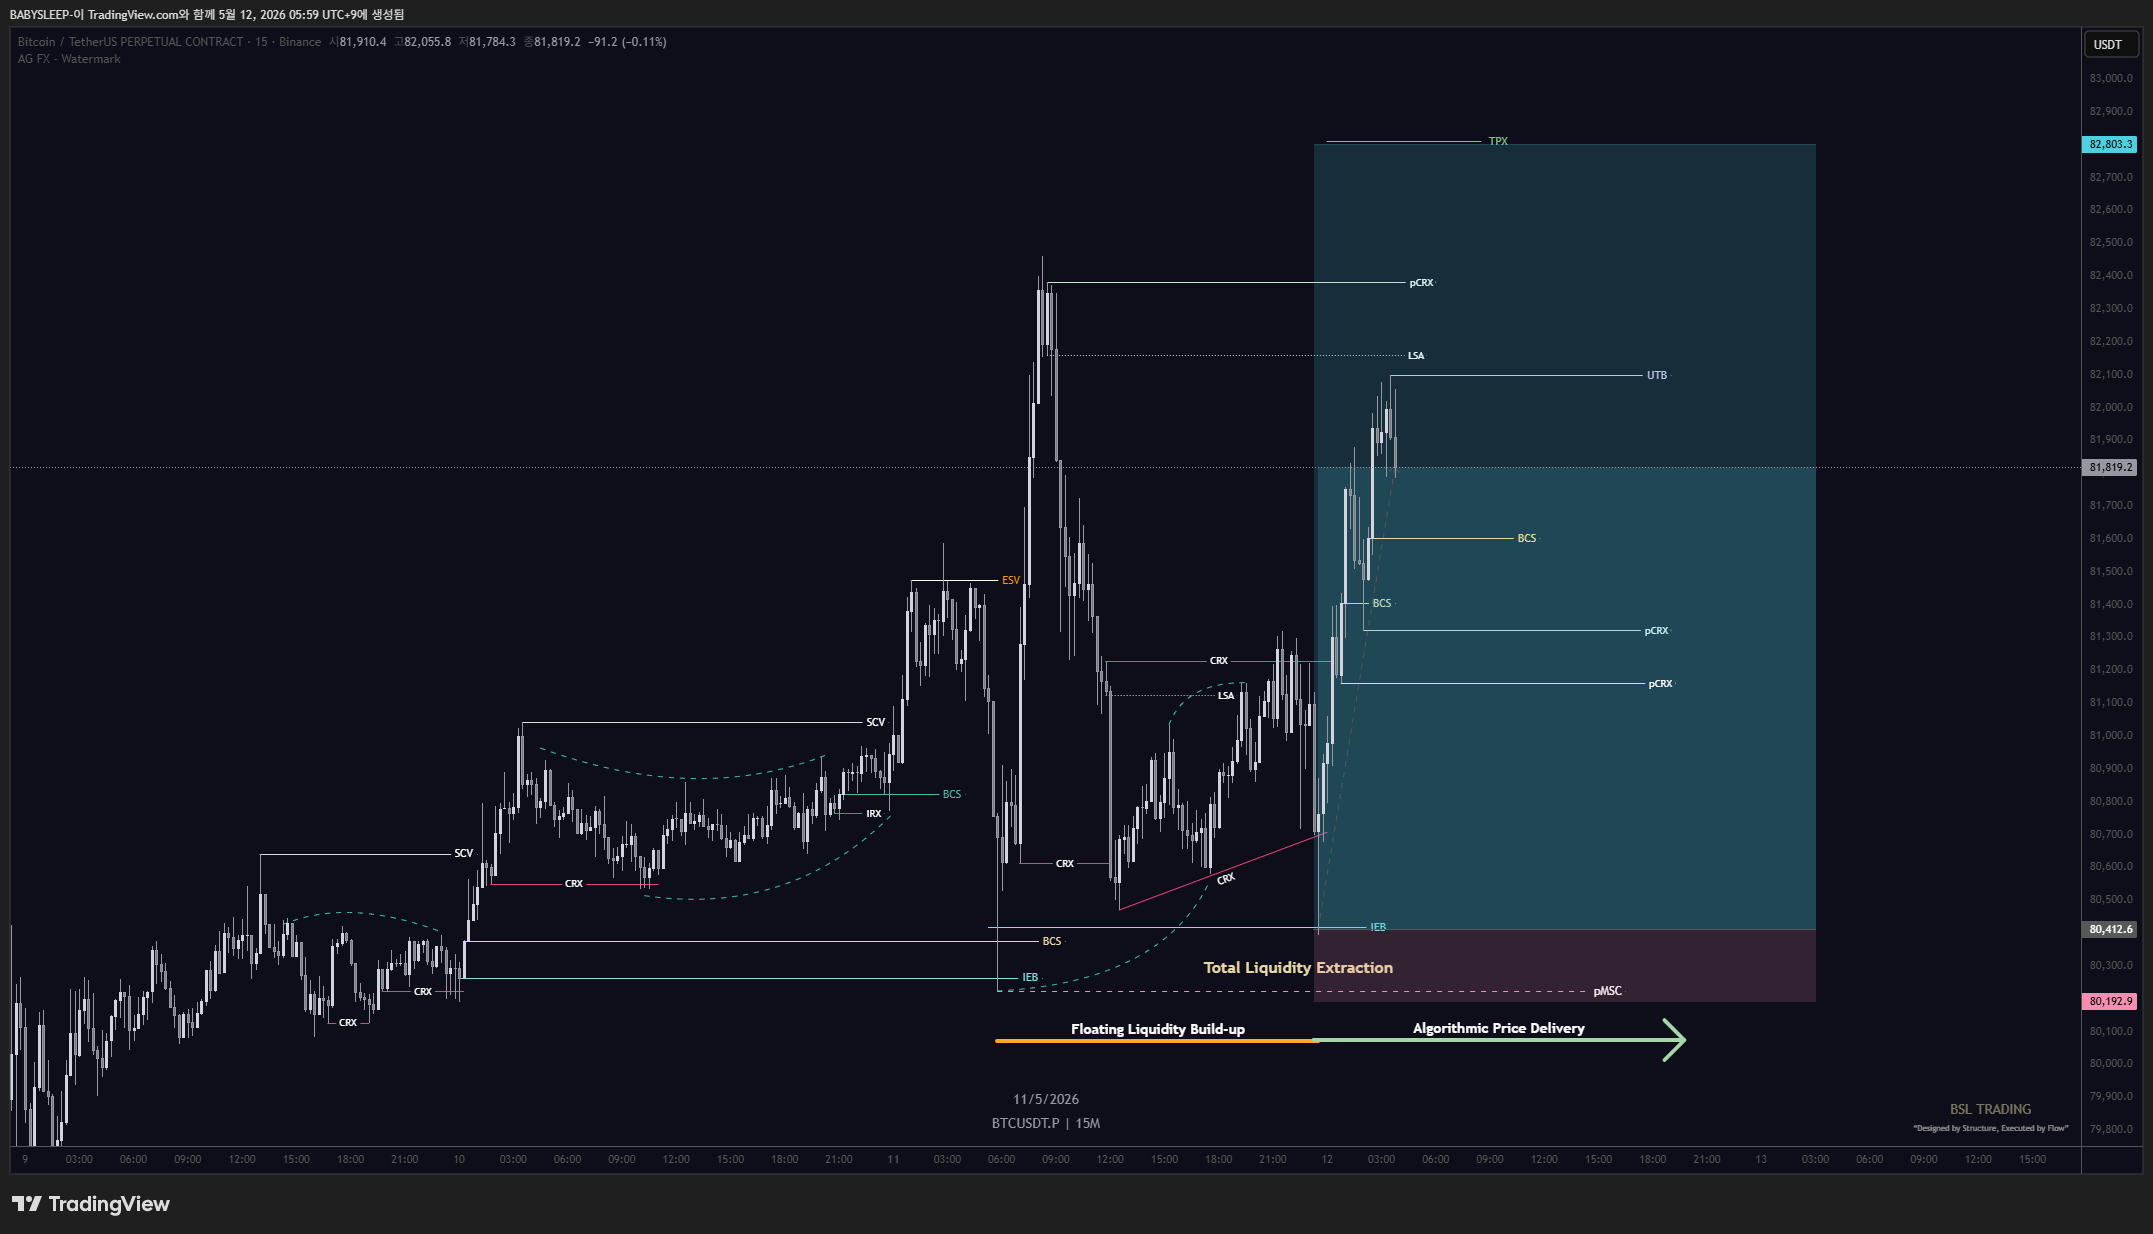Click the AG FX - Watermark indicator name

pos(69,59)
